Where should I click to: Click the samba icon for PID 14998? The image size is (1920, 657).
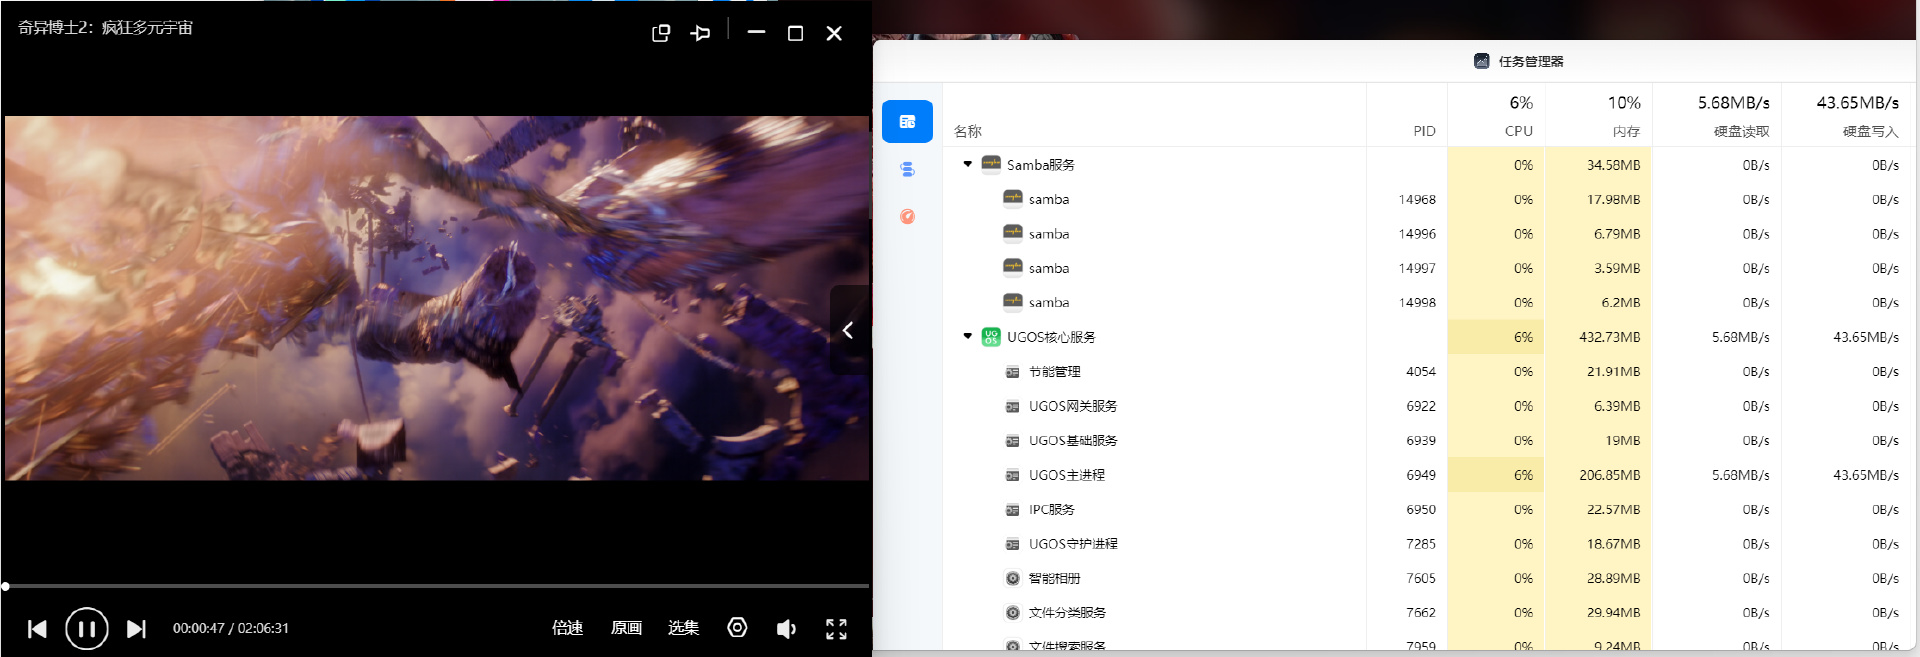1013,301
